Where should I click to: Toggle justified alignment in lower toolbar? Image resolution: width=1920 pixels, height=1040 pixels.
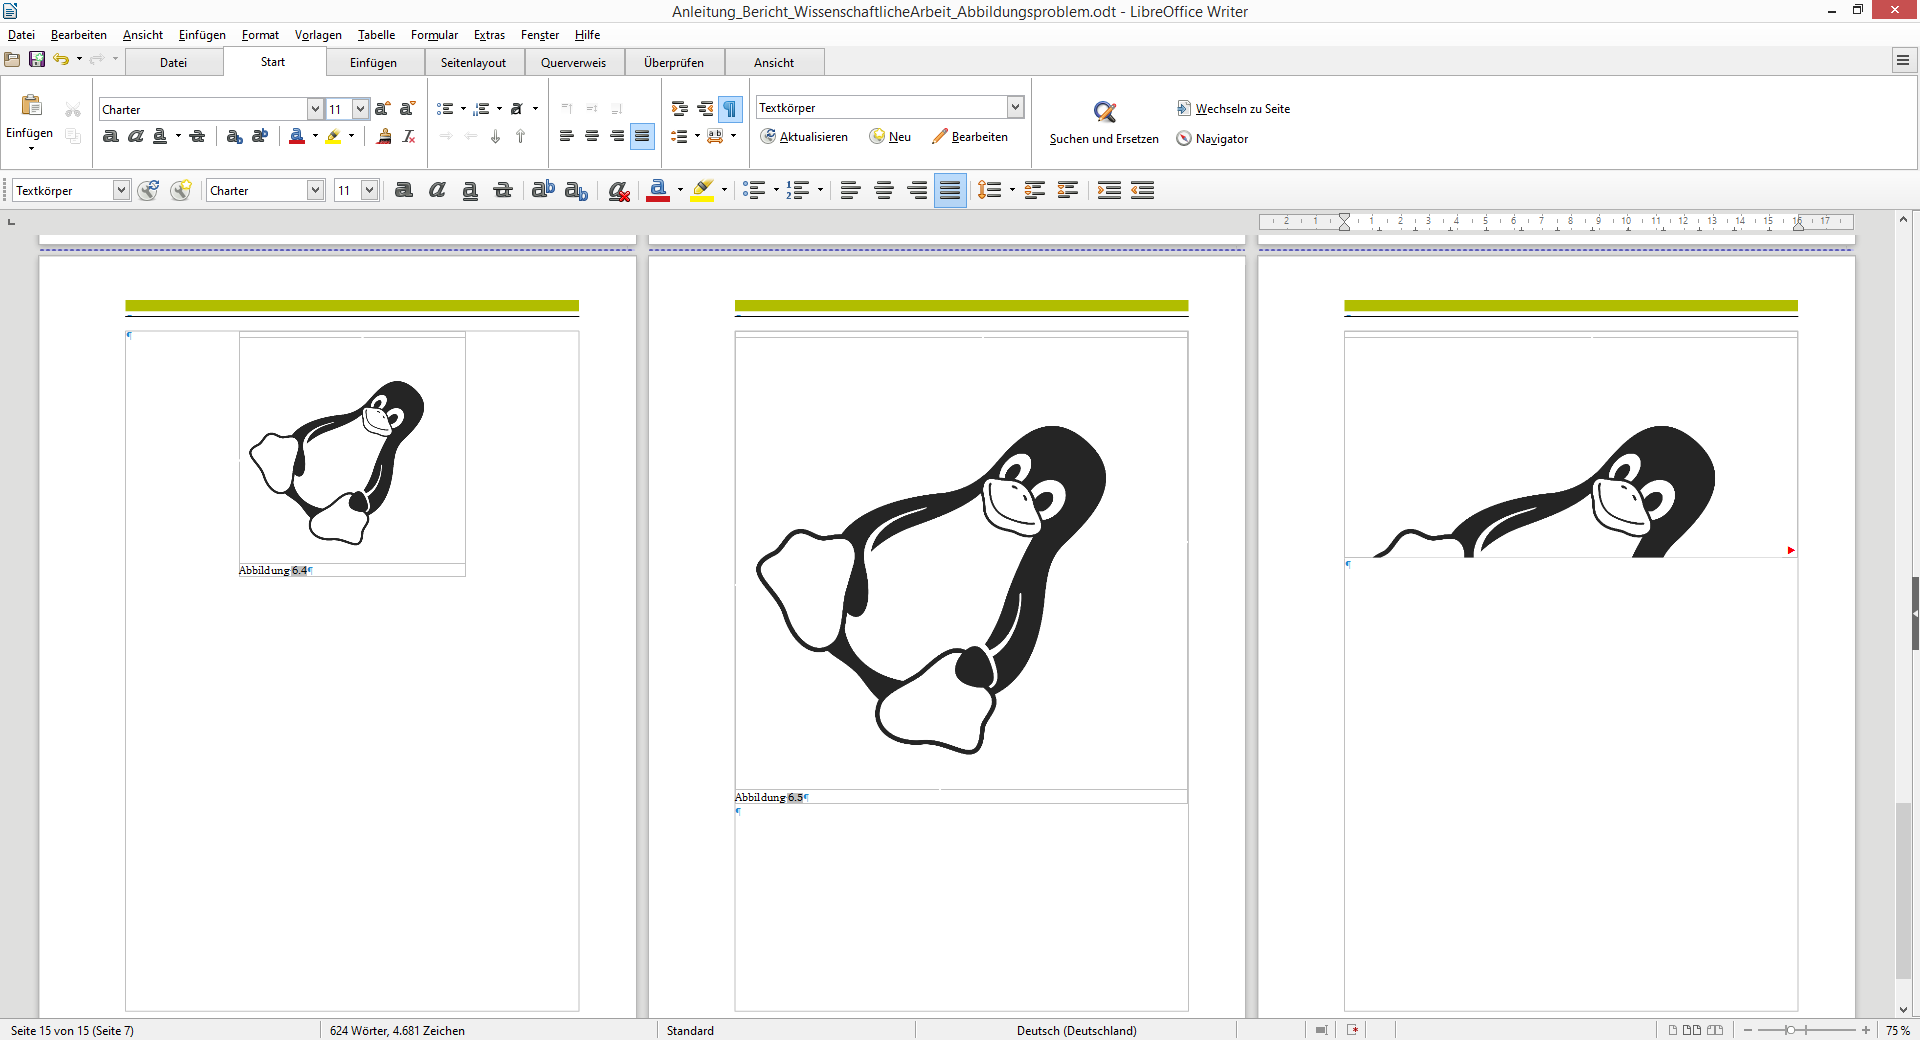point(950,190)
